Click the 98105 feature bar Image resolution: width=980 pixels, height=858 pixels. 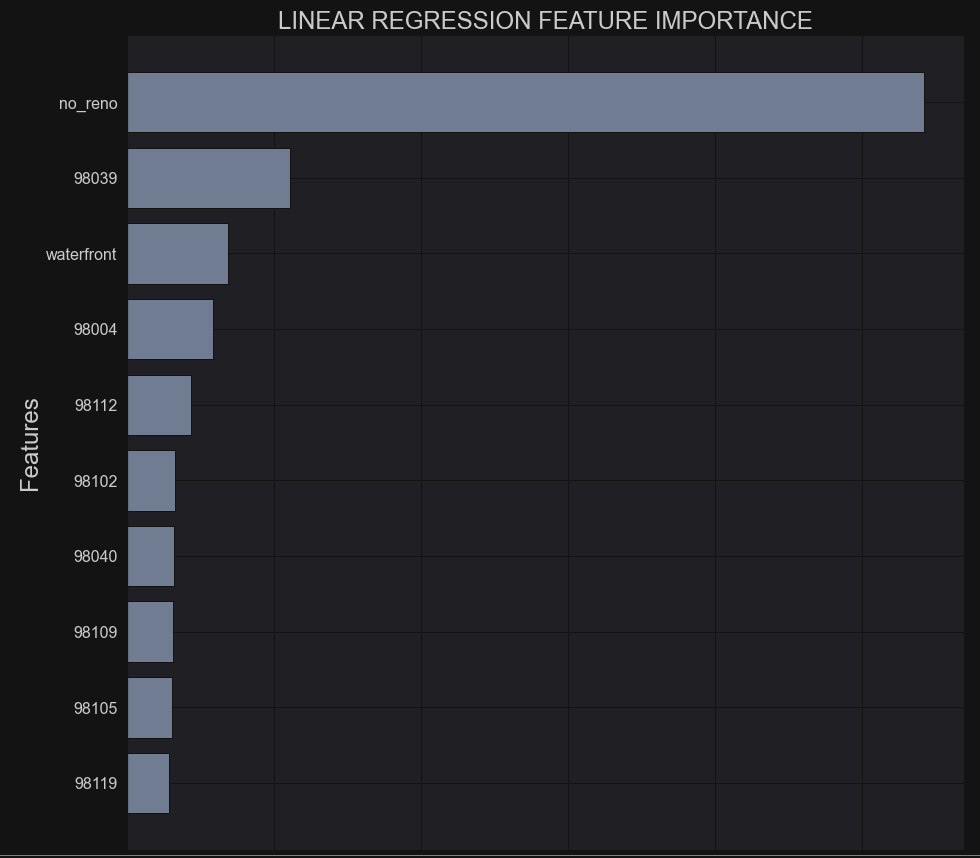pyautogui.click(x=150, y=708)
